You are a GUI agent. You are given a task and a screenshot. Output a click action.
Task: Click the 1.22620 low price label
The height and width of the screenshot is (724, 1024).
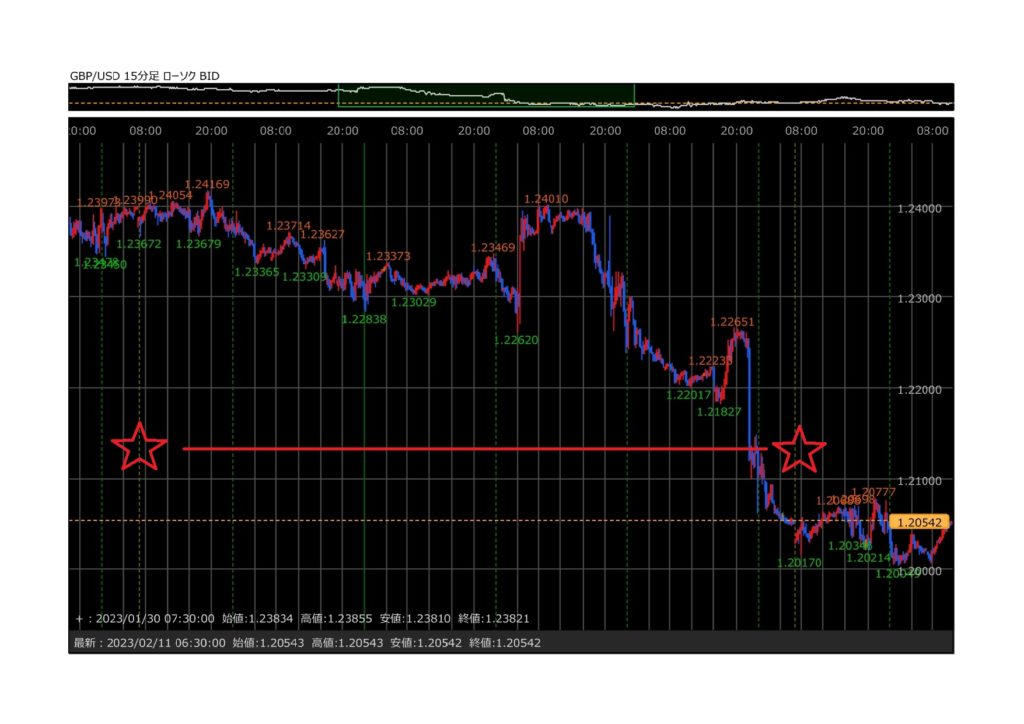click(x=516, y=340)
